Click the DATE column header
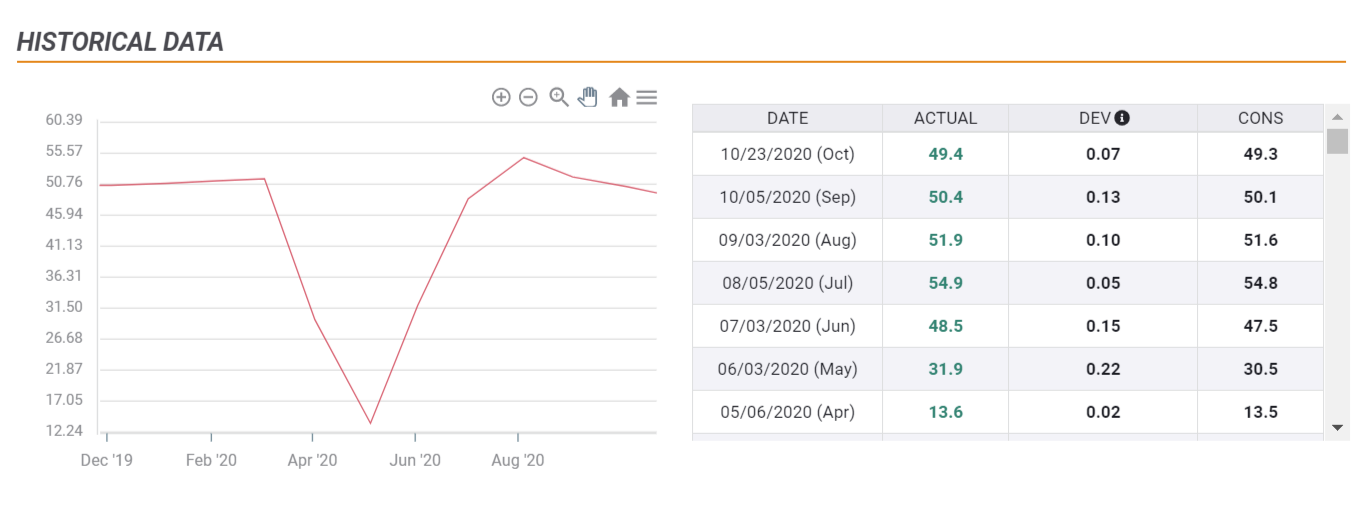 [x=787, y=118]
